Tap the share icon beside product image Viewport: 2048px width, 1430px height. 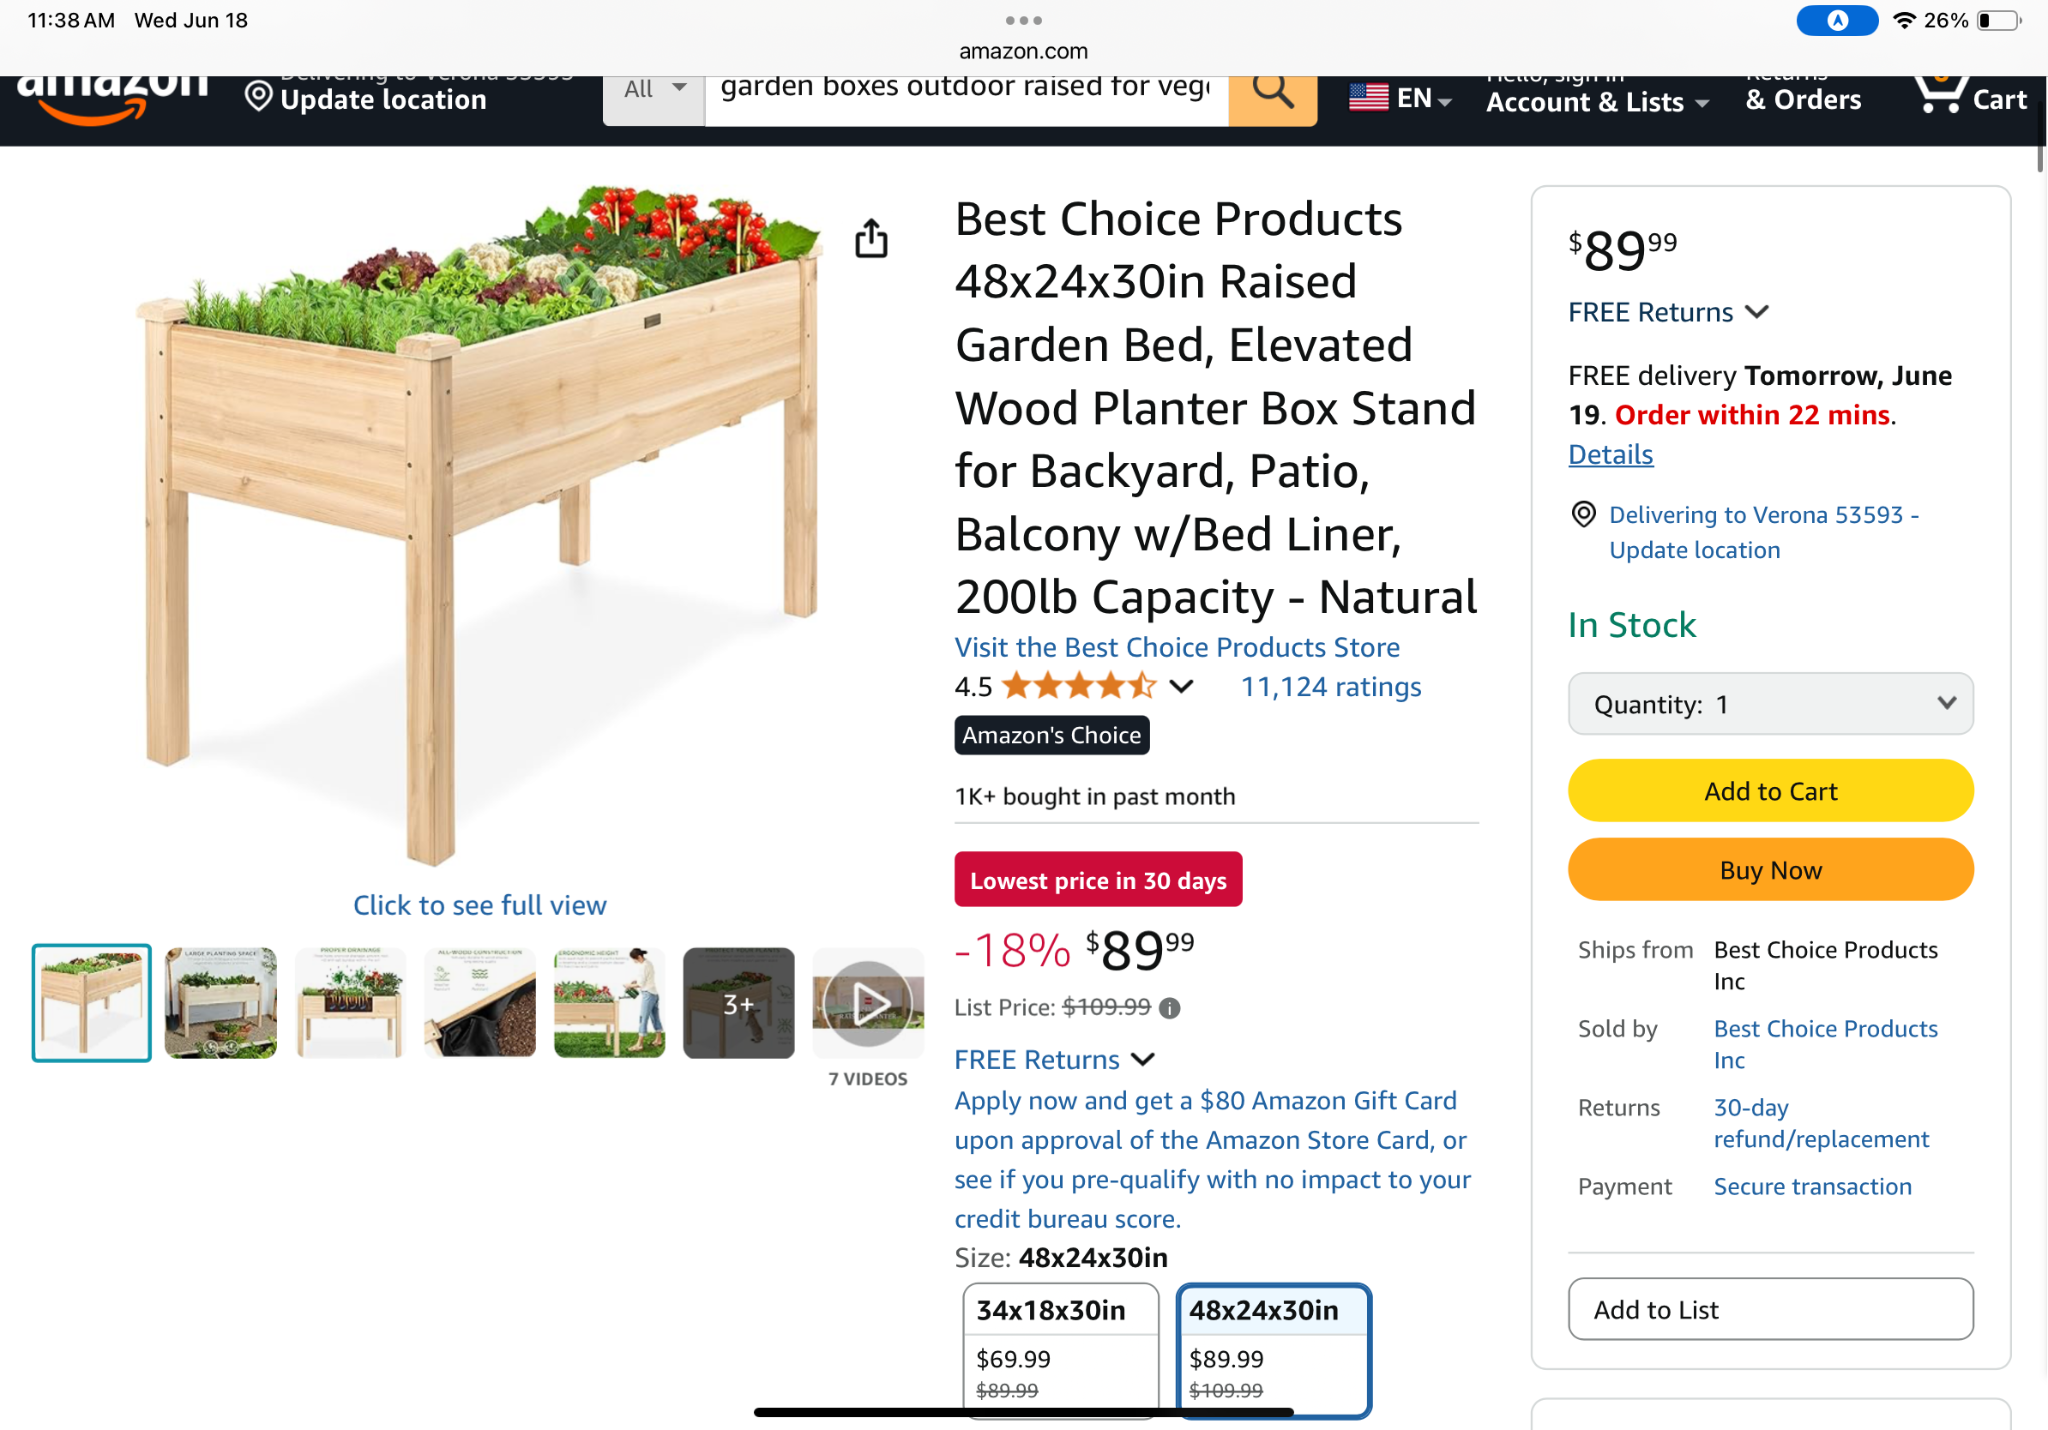click(x=871, y=238)
